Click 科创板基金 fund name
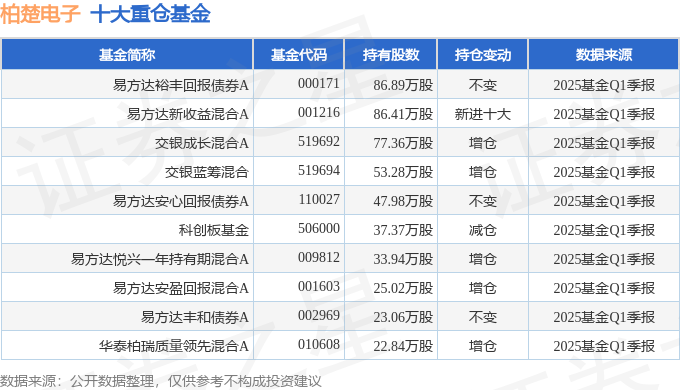 (x=214, y=230)
